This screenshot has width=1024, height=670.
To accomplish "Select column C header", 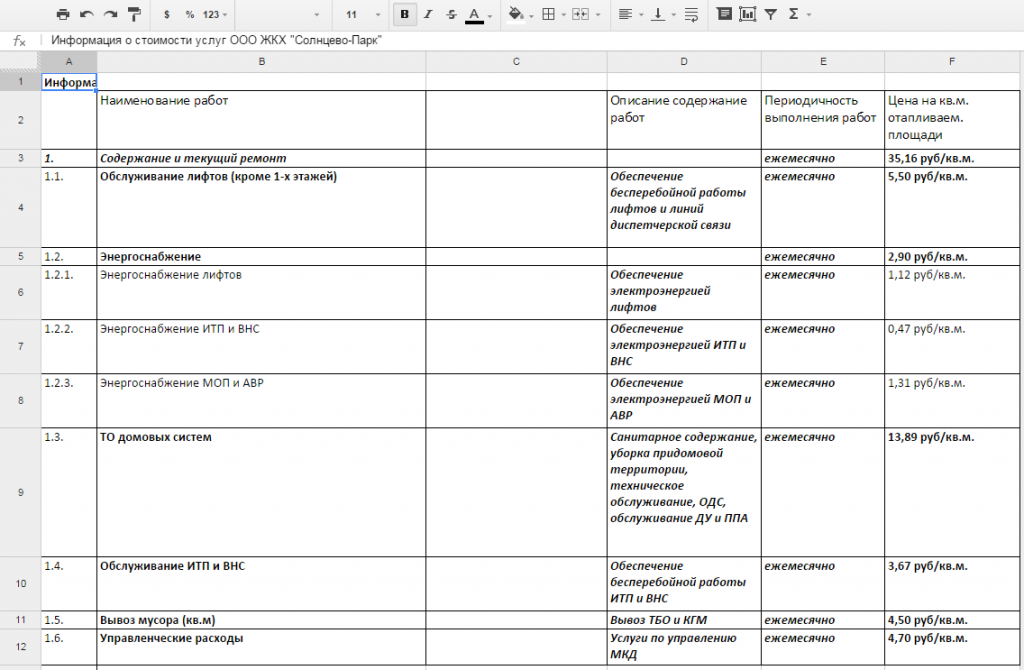I will [516, 61].
